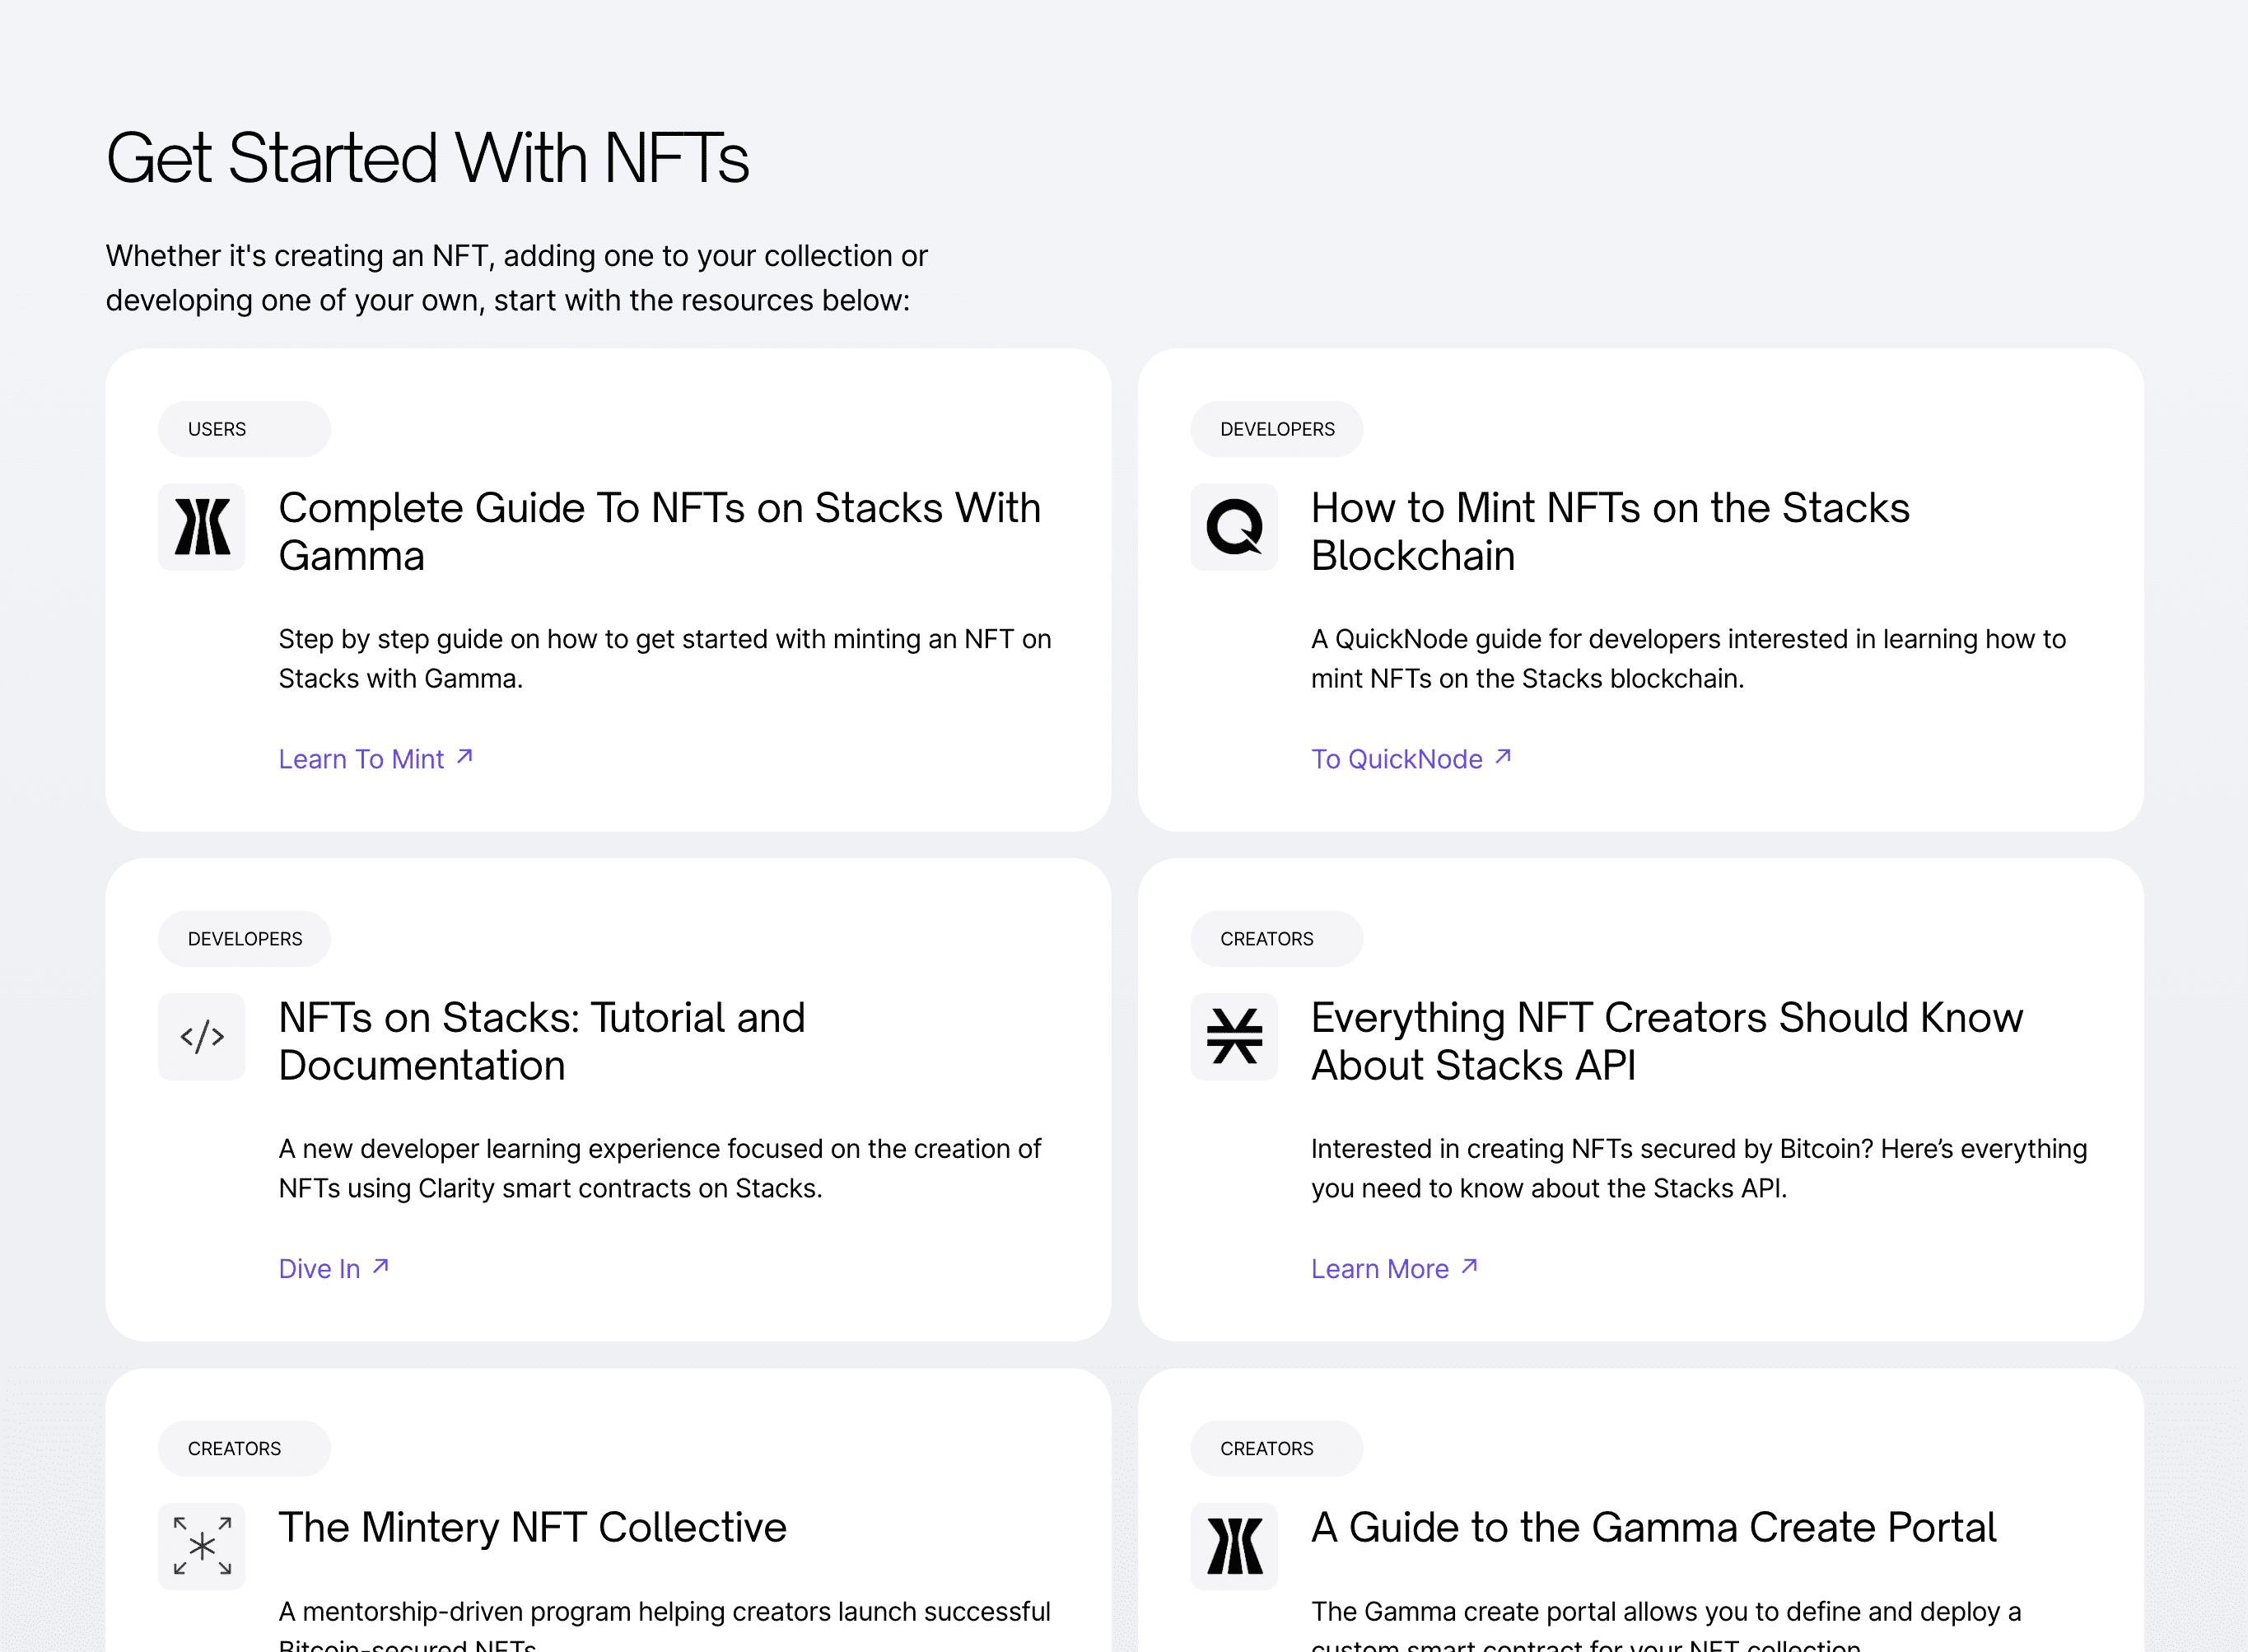The width and height of the screenshot is (2248, 1652).
Task: Select CREATORS tag on Gamma Create Portal card
Action: [x=1276, y=1449]
